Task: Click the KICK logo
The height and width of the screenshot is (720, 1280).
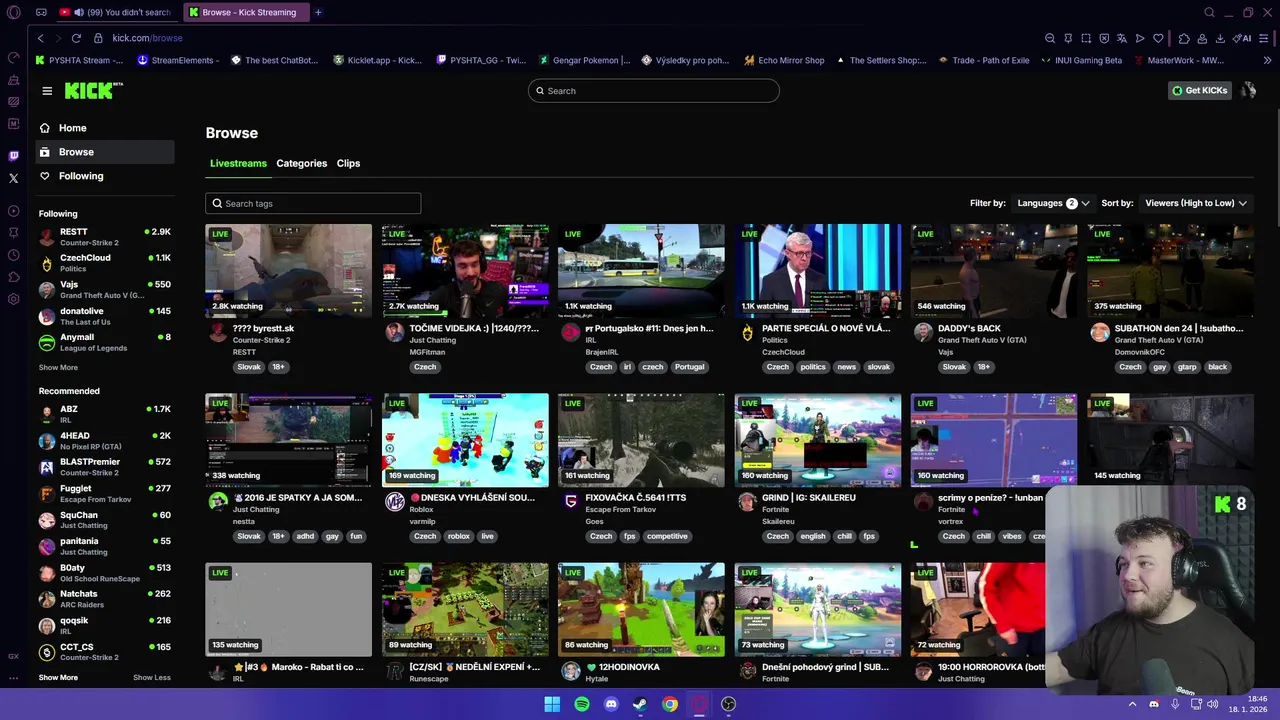Action: click(93, 91)
